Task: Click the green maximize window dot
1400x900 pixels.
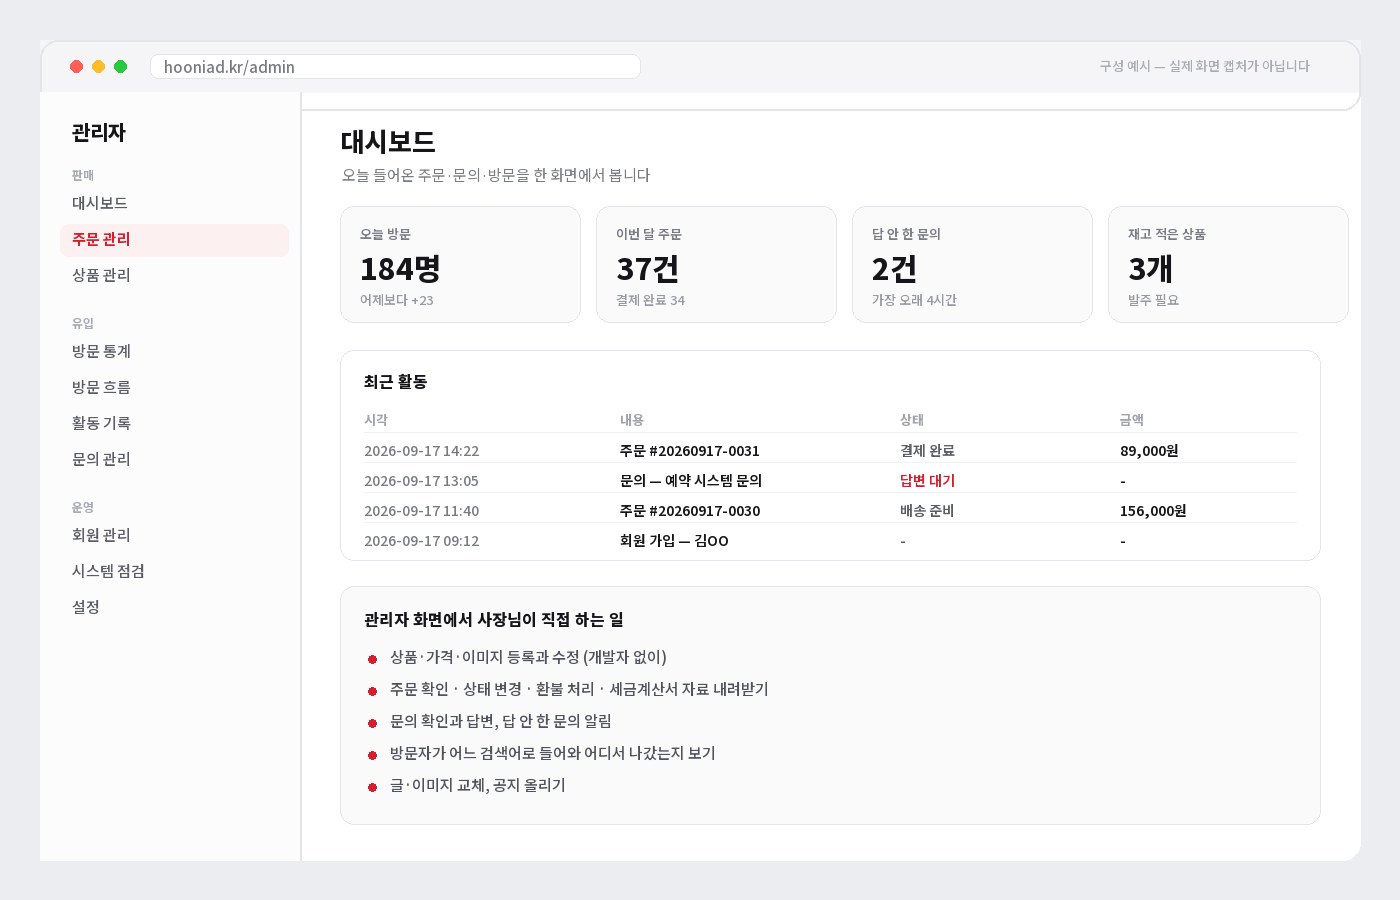Action: pos(120,66)
